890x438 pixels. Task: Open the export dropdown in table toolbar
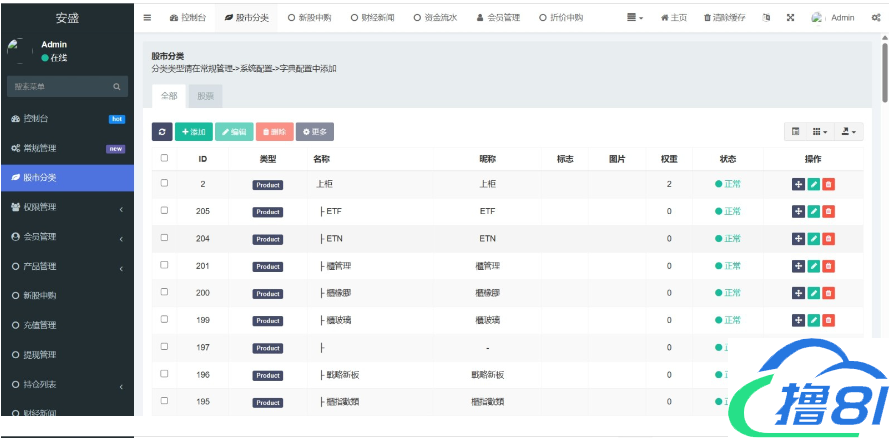pyautogui.click(x=849, y=132)
